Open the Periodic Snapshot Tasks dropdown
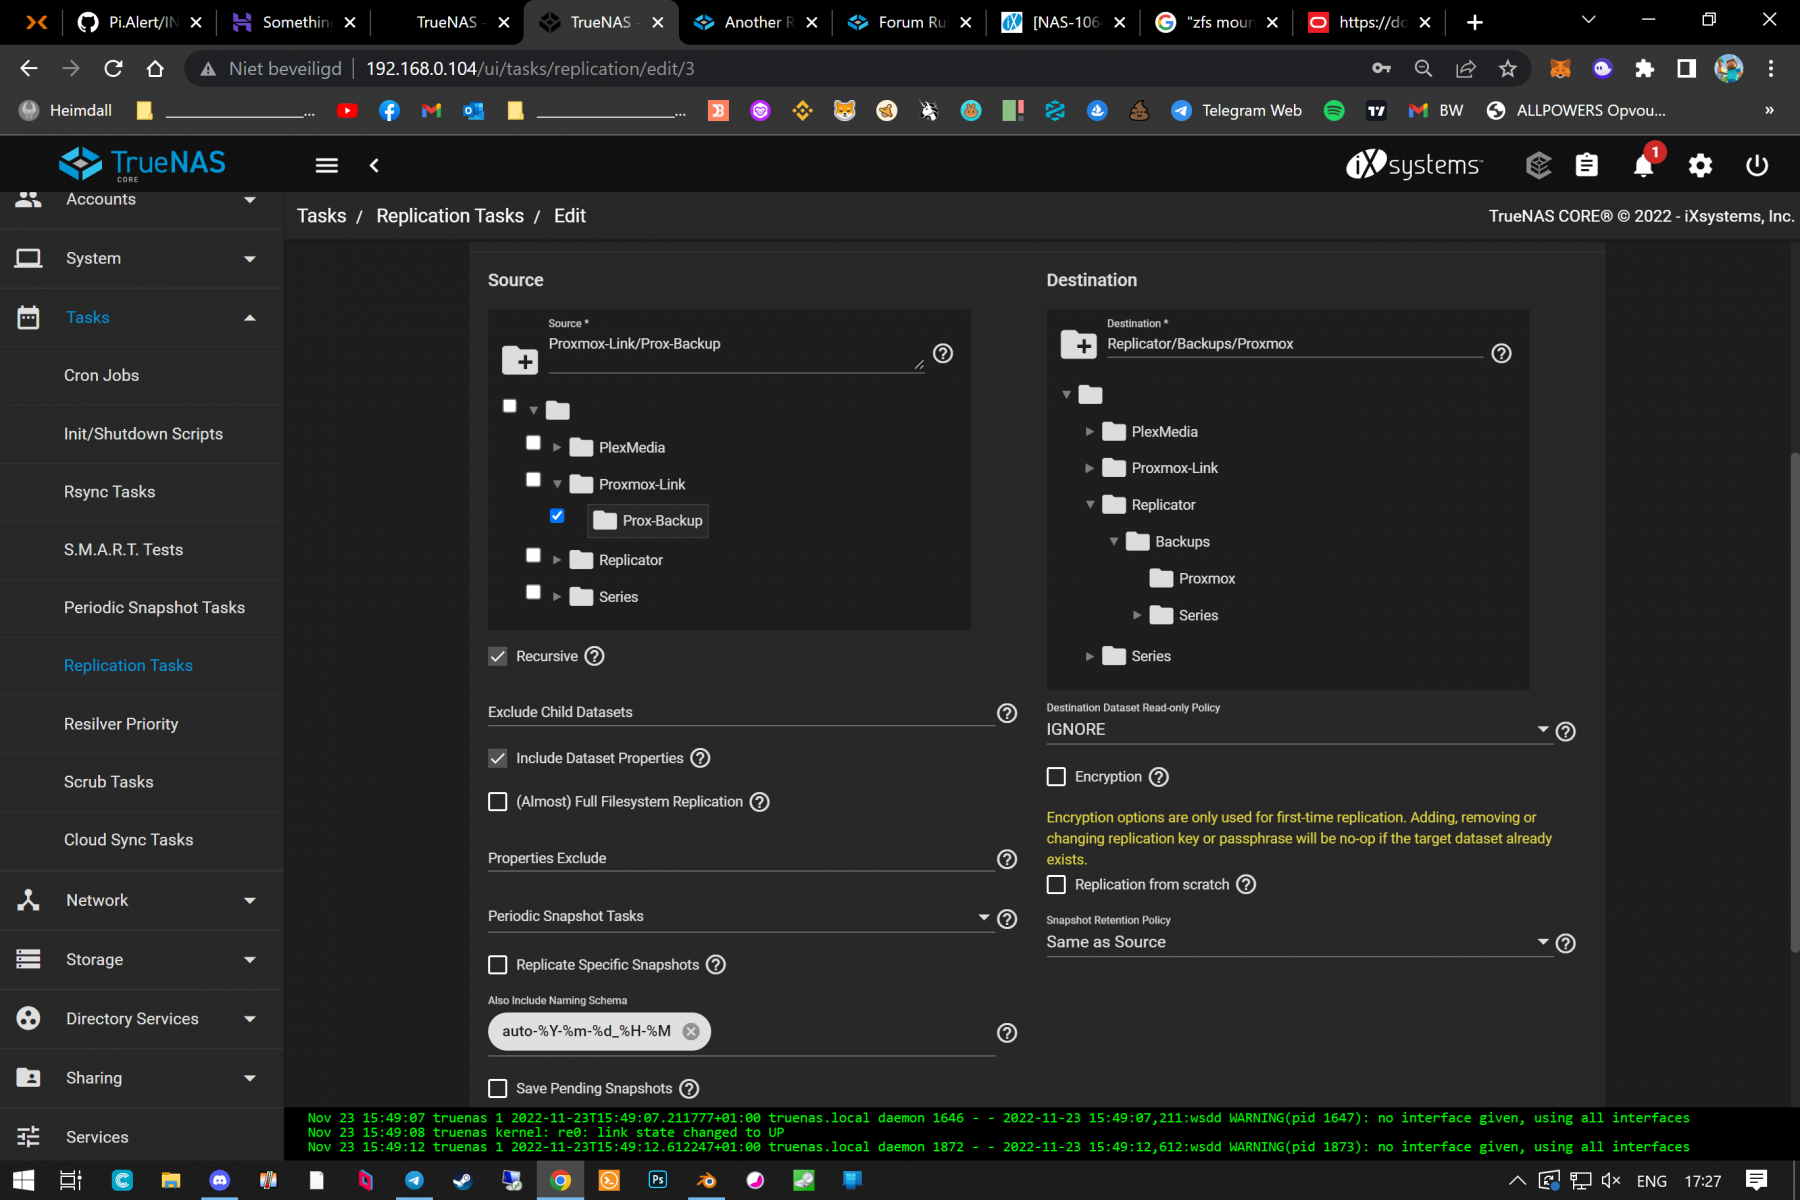Image resolution: width=1800 pixels, height=1200 pixels. (740, 916)
